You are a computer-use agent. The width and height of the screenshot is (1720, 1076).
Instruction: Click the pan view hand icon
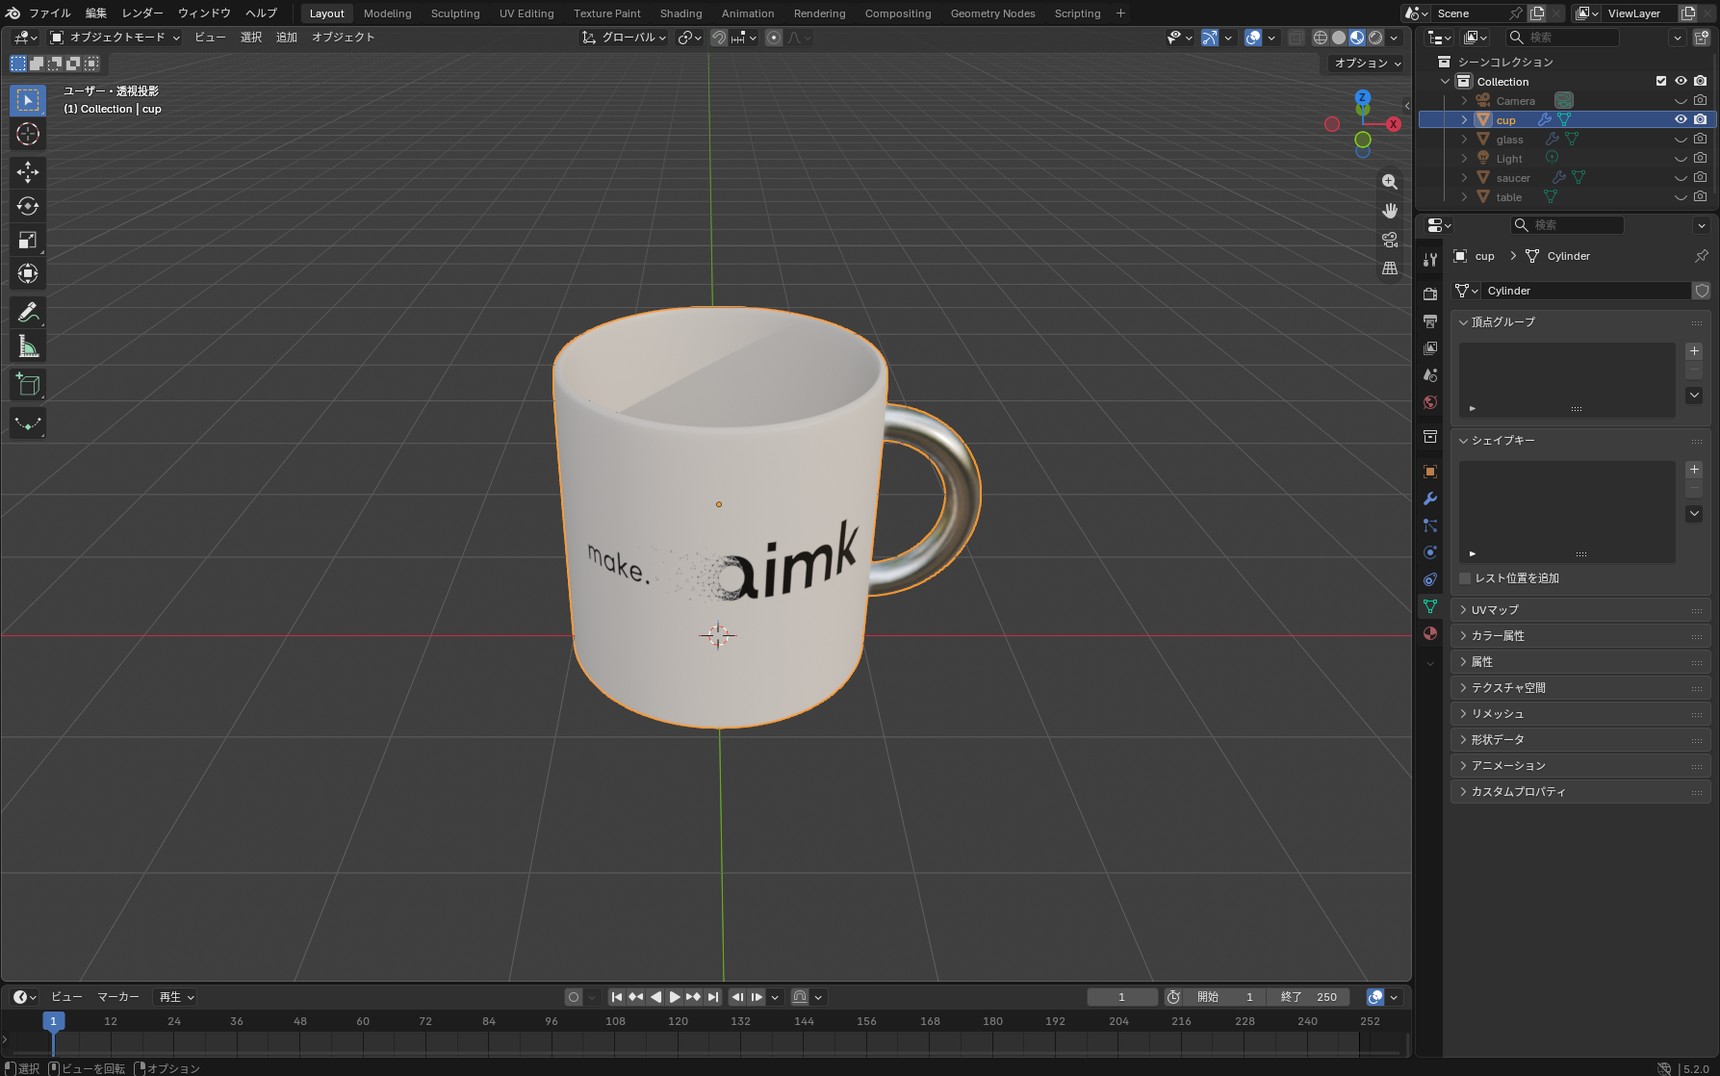(1390, 210)
